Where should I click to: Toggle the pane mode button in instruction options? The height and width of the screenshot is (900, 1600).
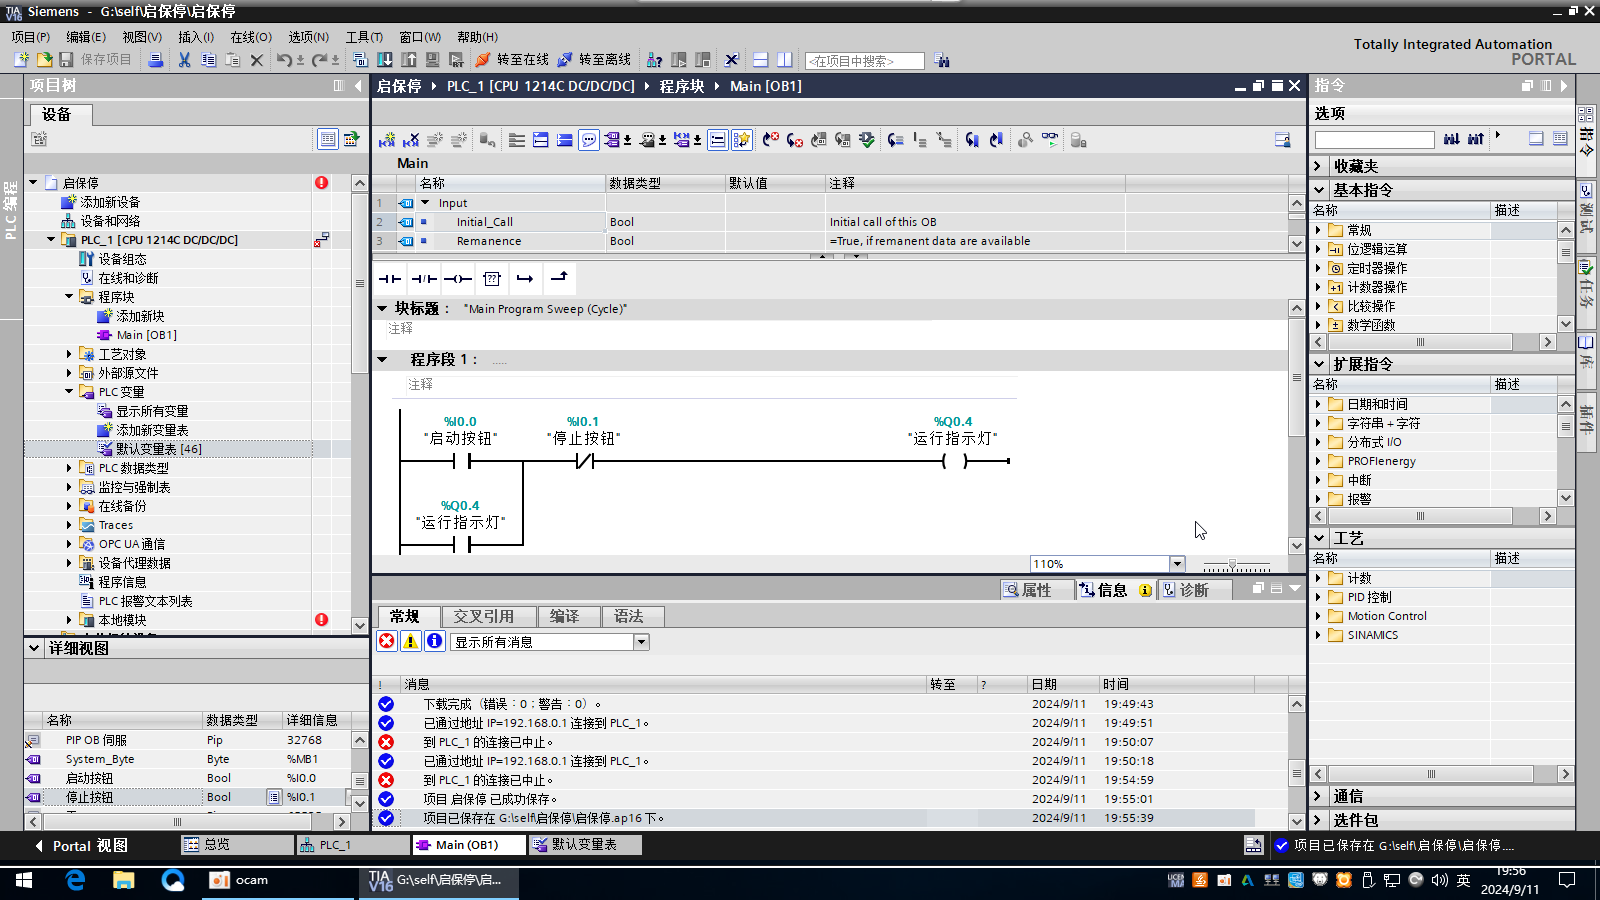click(x=1536, y=139)
